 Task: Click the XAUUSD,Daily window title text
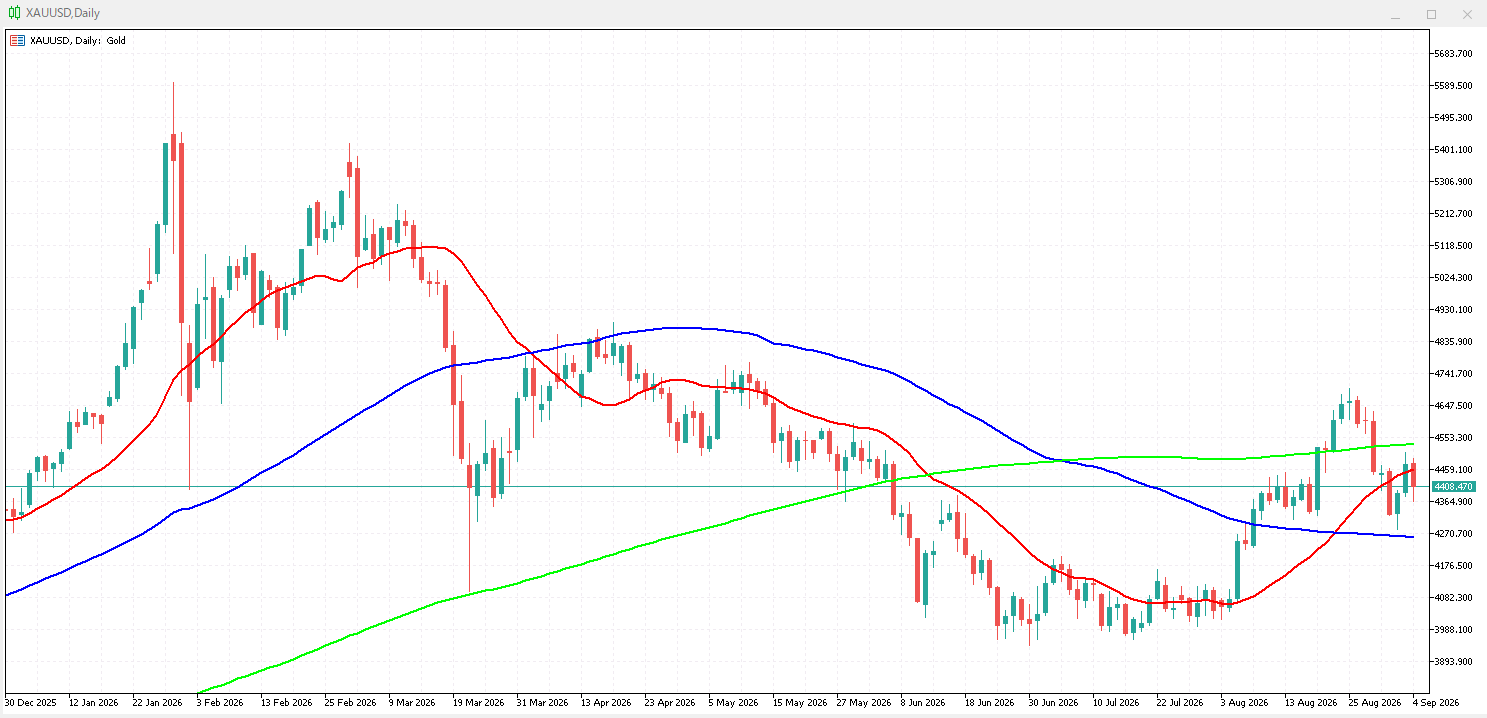click(x=62, y=13)
